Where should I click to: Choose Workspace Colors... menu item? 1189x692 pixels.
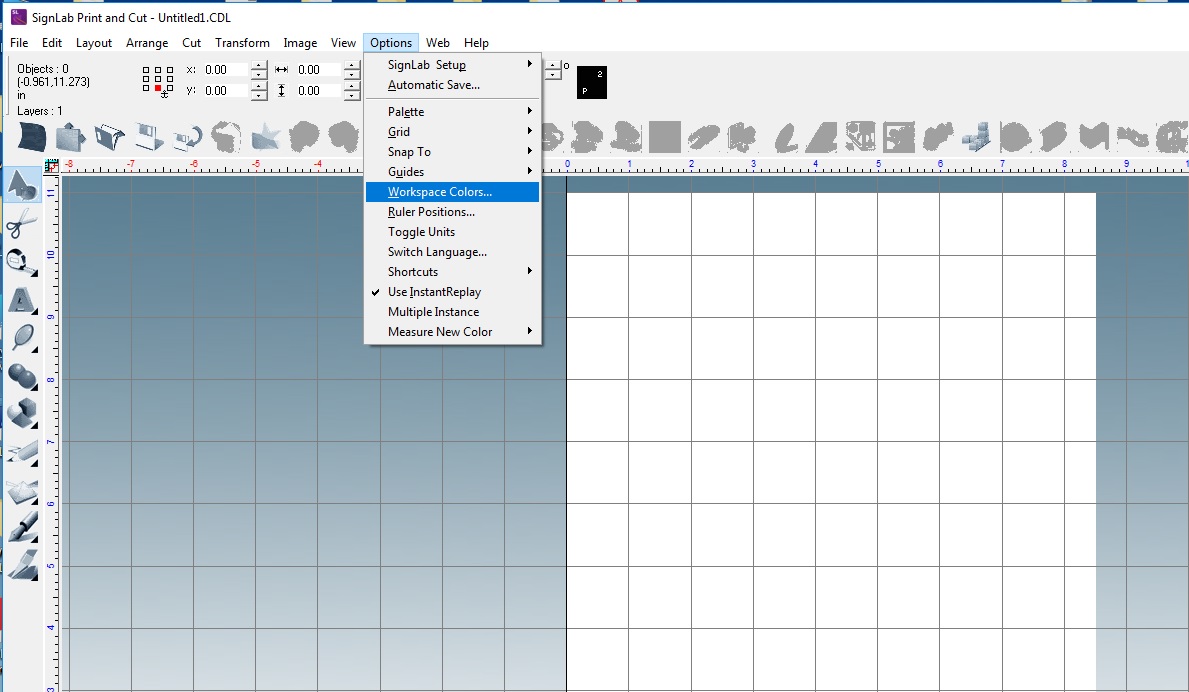(x=453, y=192)
